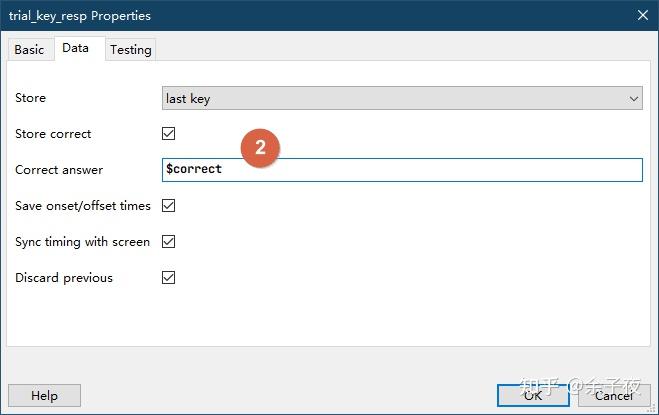Click the Sync timing with screen label
The height and width of the screenshot is (415, 659).
[82, 242]
